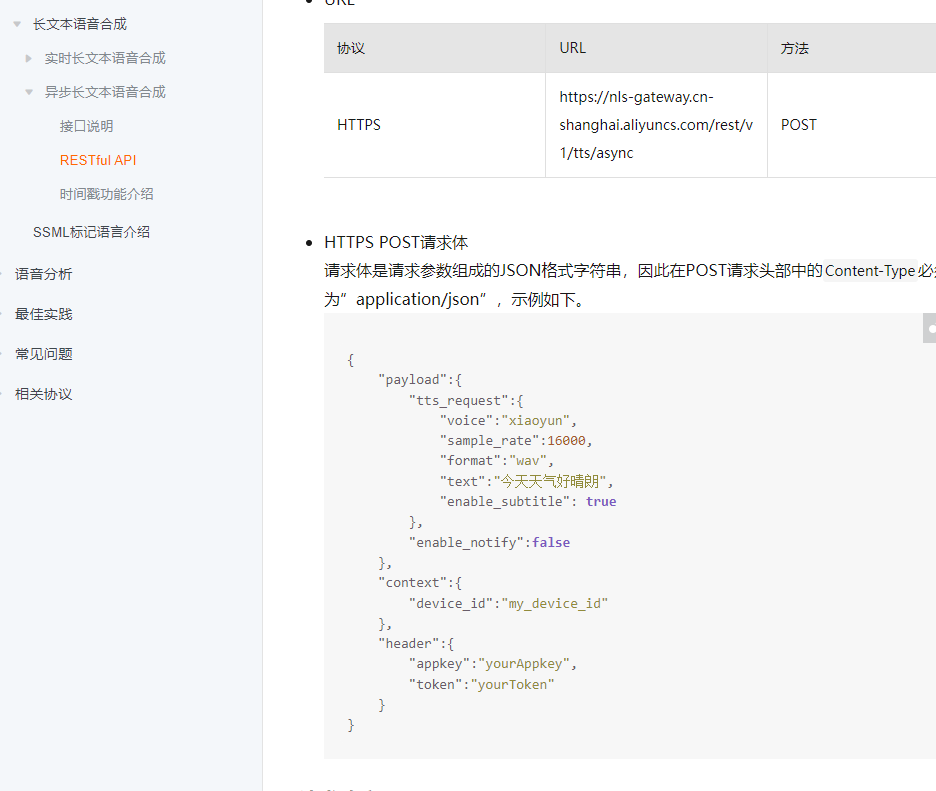Open the 语音分析 sidebar section

click(44, 274)
